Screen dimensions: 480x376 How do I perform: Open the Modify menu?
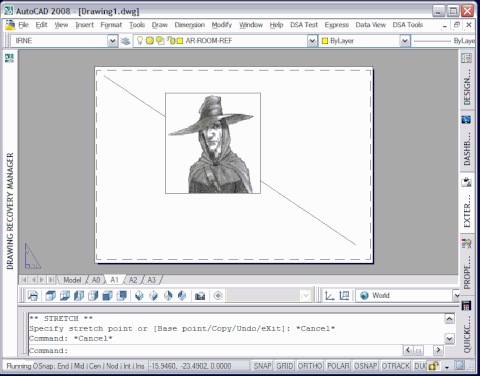pos(222,25)
